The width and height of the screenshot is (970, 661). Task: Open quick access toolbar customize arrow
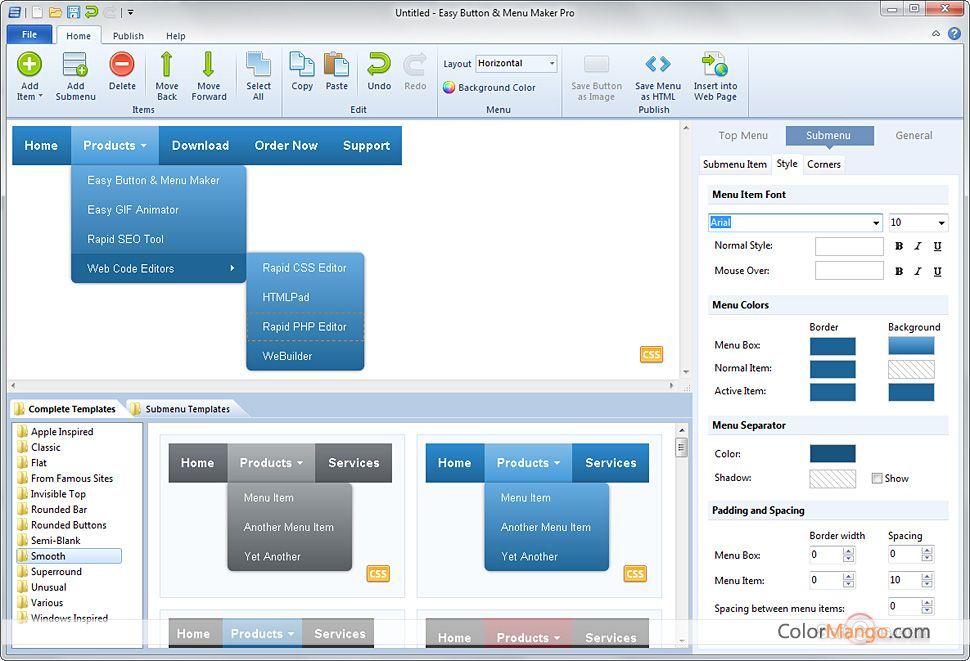pos(131,12)
